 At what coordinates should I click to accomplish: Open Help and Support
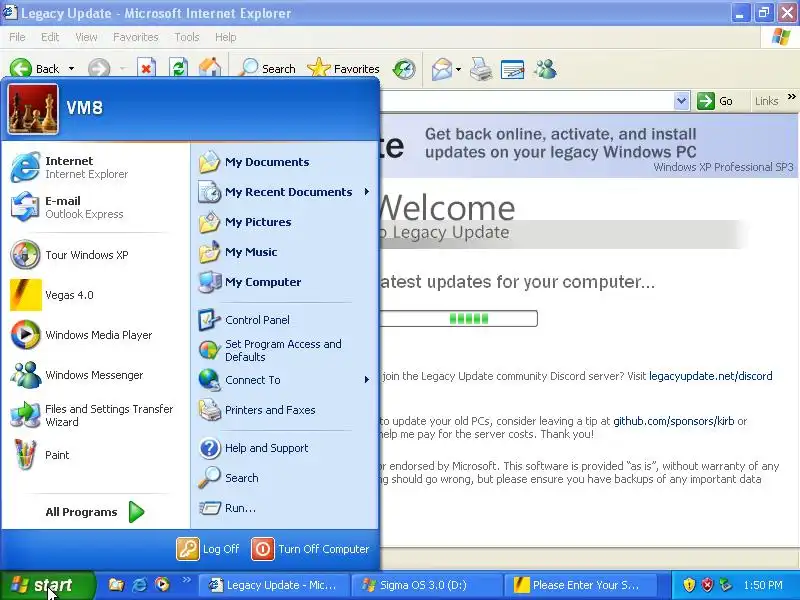tap(284, 448)
